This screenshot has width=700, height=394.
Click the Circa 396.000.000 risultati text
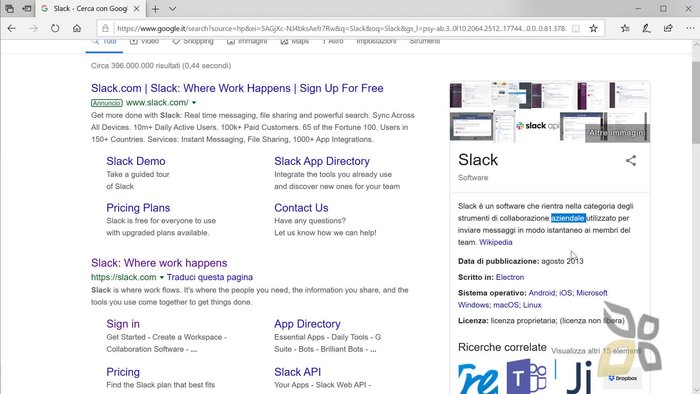161,66
